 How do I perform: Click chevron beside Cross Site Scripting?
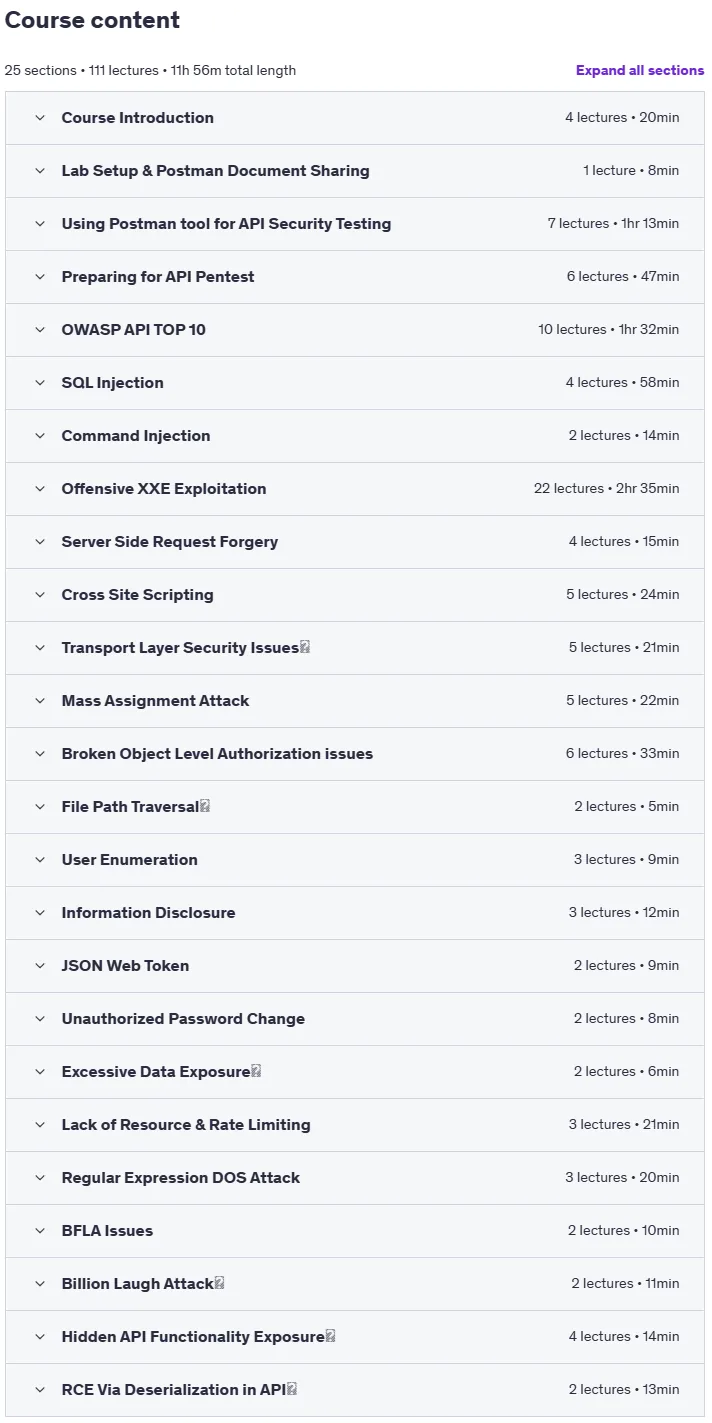pyautogui.click(x=40, y=595)
